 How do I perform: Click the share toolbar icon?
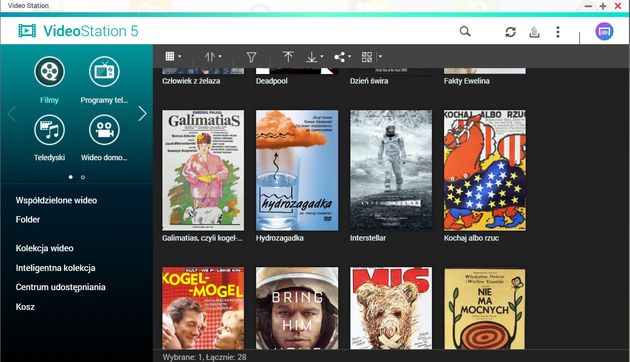click(x=340, y=57)
